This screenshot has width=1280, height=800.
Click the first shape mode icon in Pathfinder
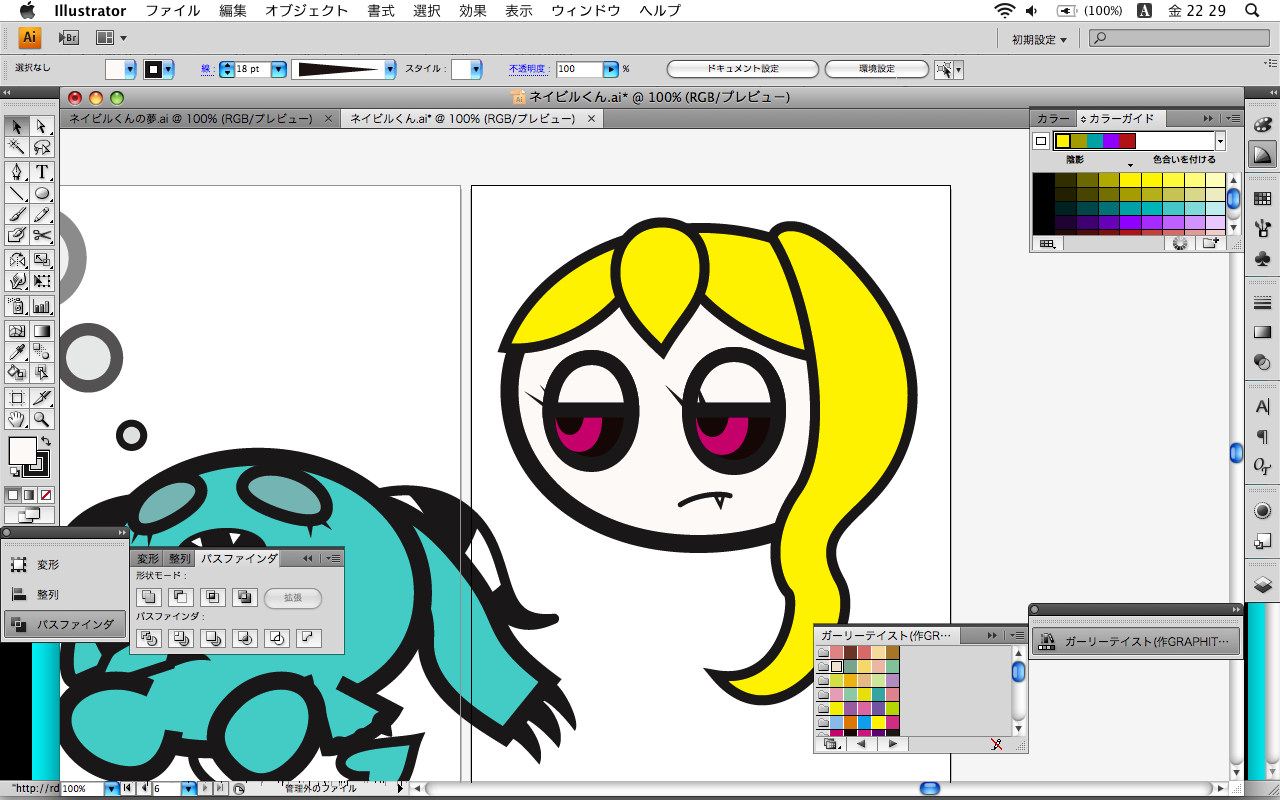[149, 597]
